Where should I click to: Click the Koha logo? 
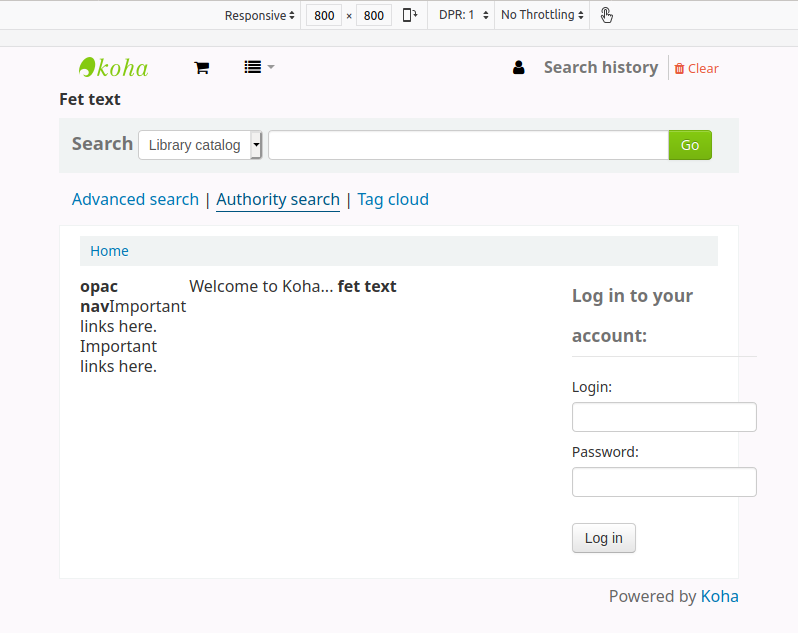113,67
